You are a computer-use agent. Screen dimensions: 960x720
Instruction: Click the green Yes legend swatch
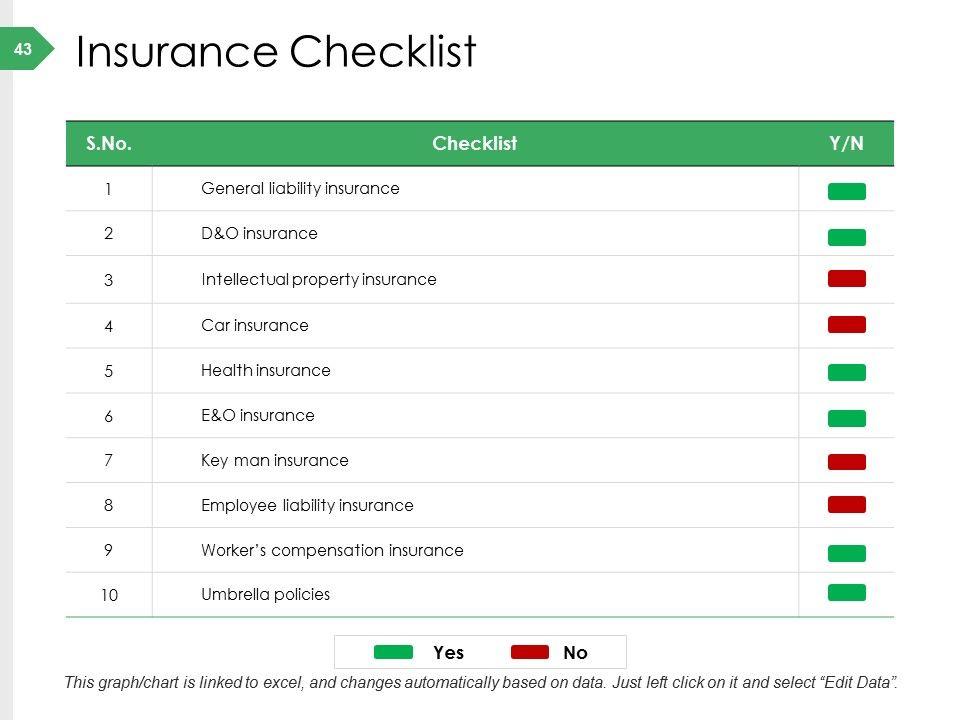pyautogui.click(x=393, y=652)
